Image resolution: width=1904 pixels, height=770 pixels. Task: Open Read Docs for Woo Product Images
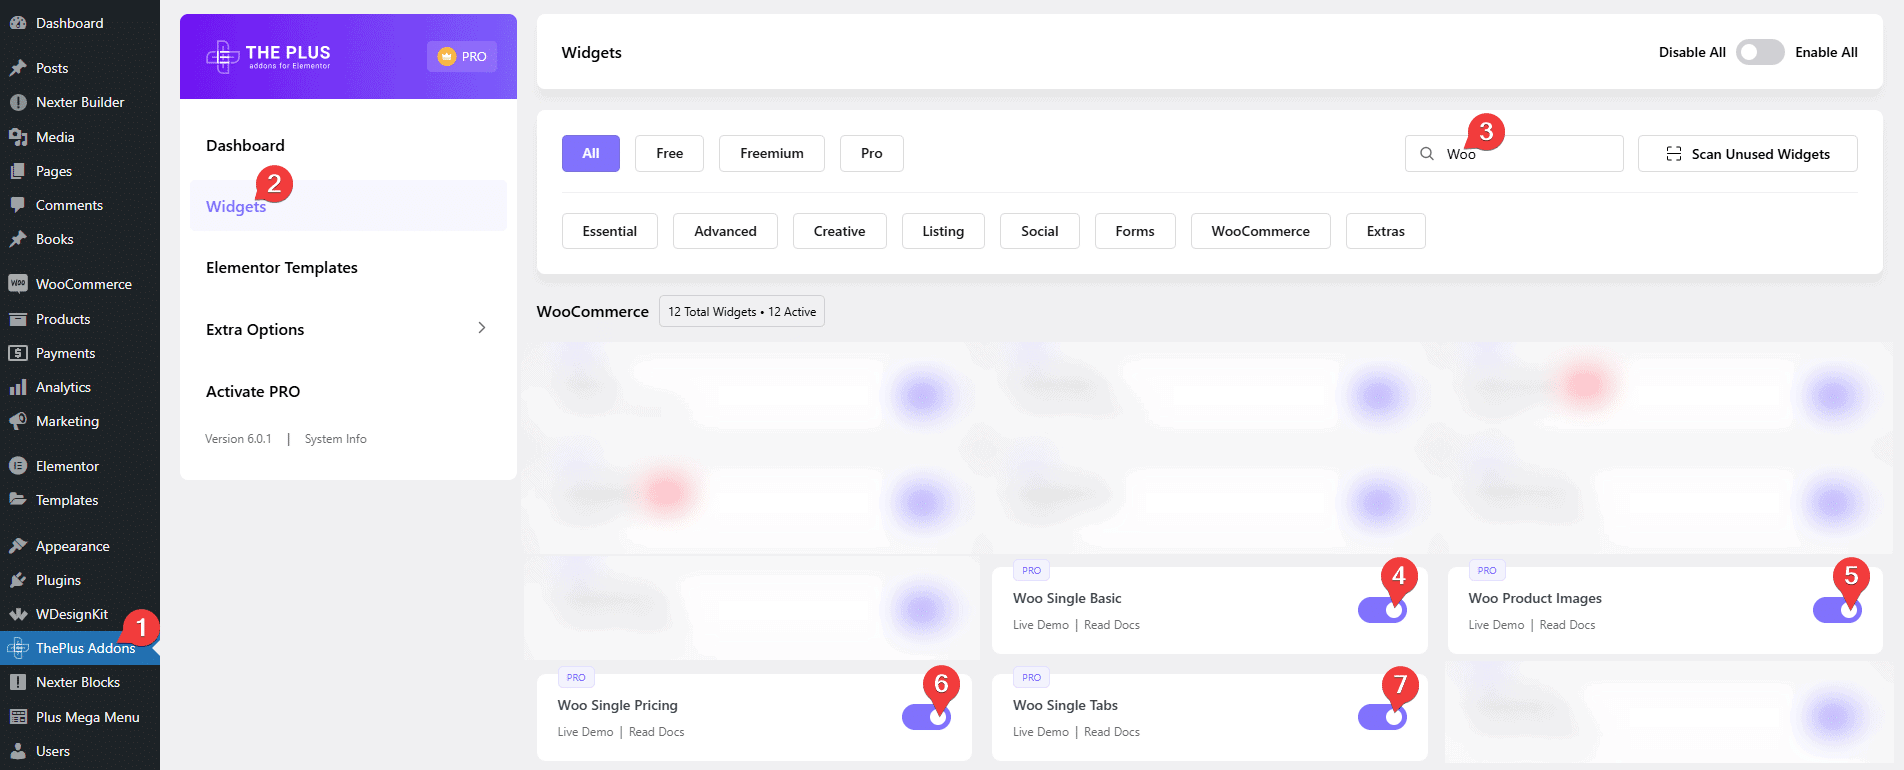coord(1567,625)
